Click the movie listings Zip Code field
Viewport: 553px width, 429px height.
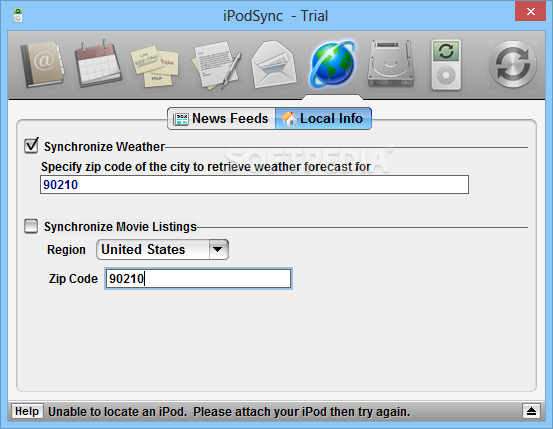click(198, 279)
